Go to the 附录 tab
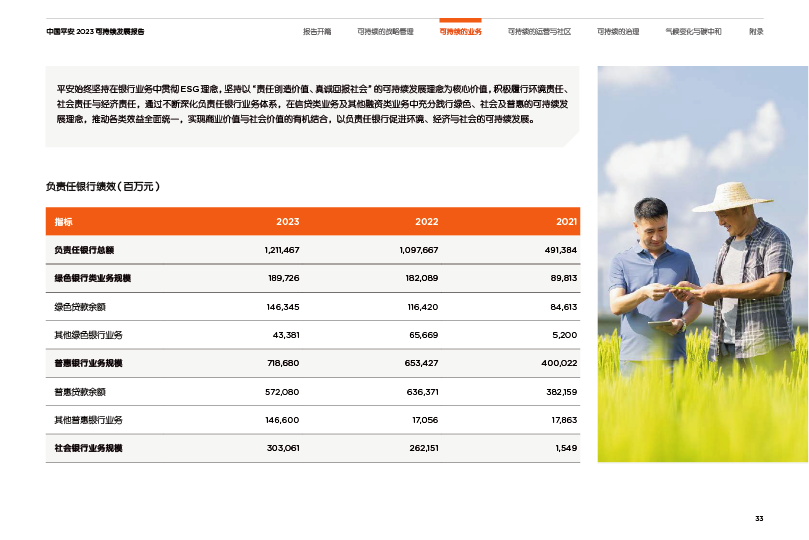 [756, 32]
